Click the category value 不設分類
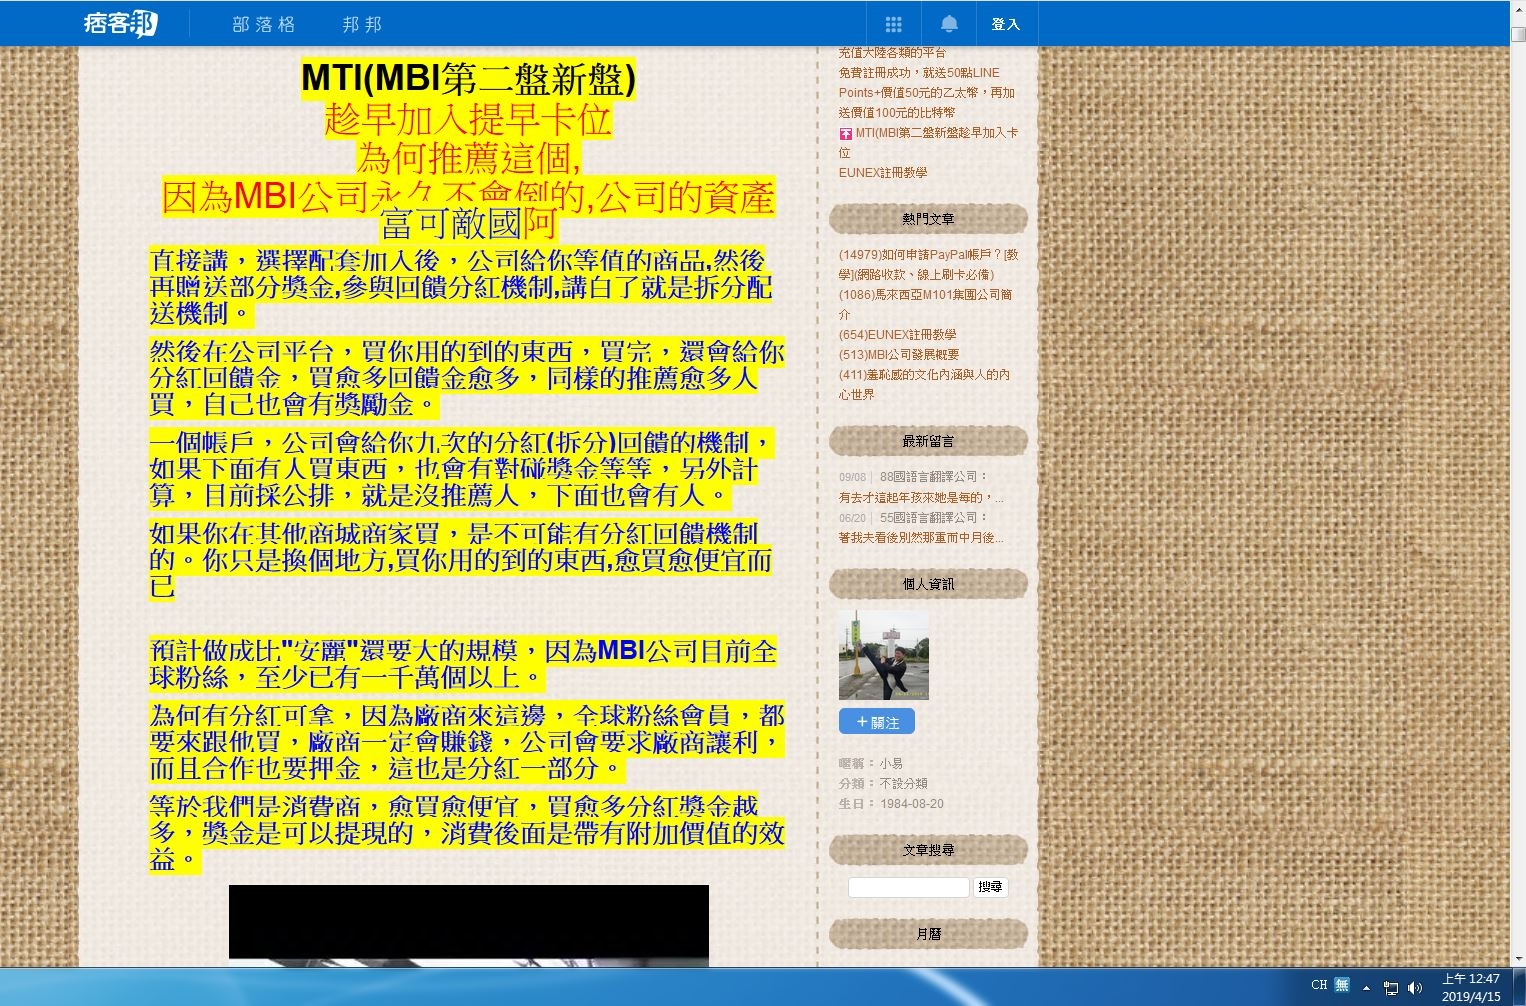Screen dimensions: 1526x1006 pos(903,784)
